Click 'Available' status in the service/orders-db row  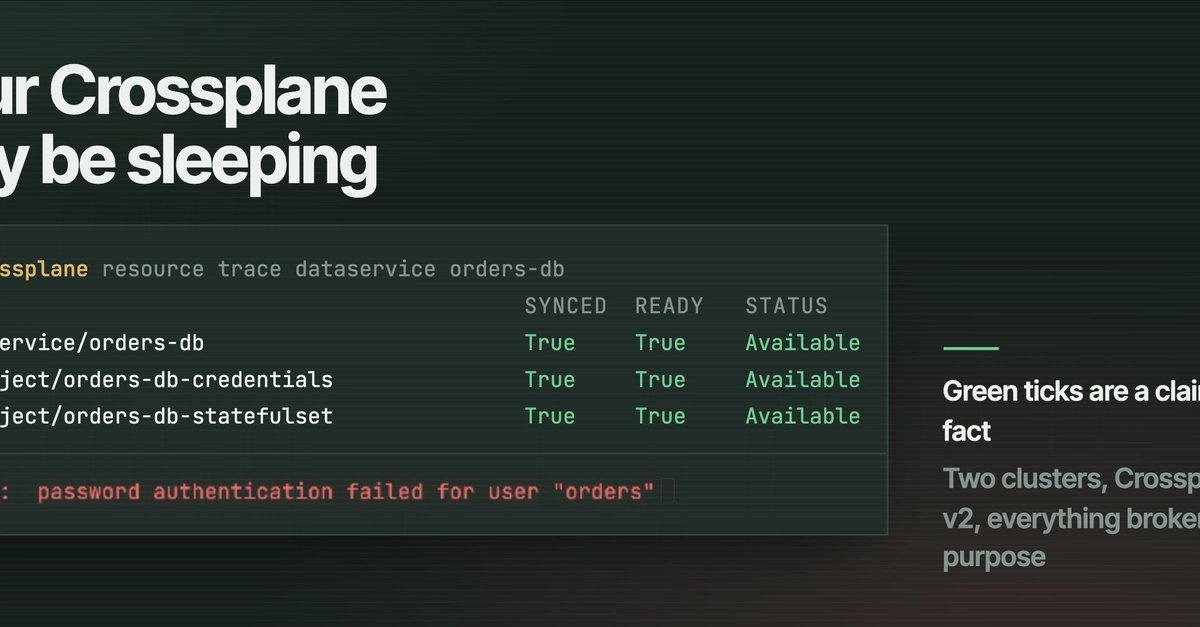point(803,343)
